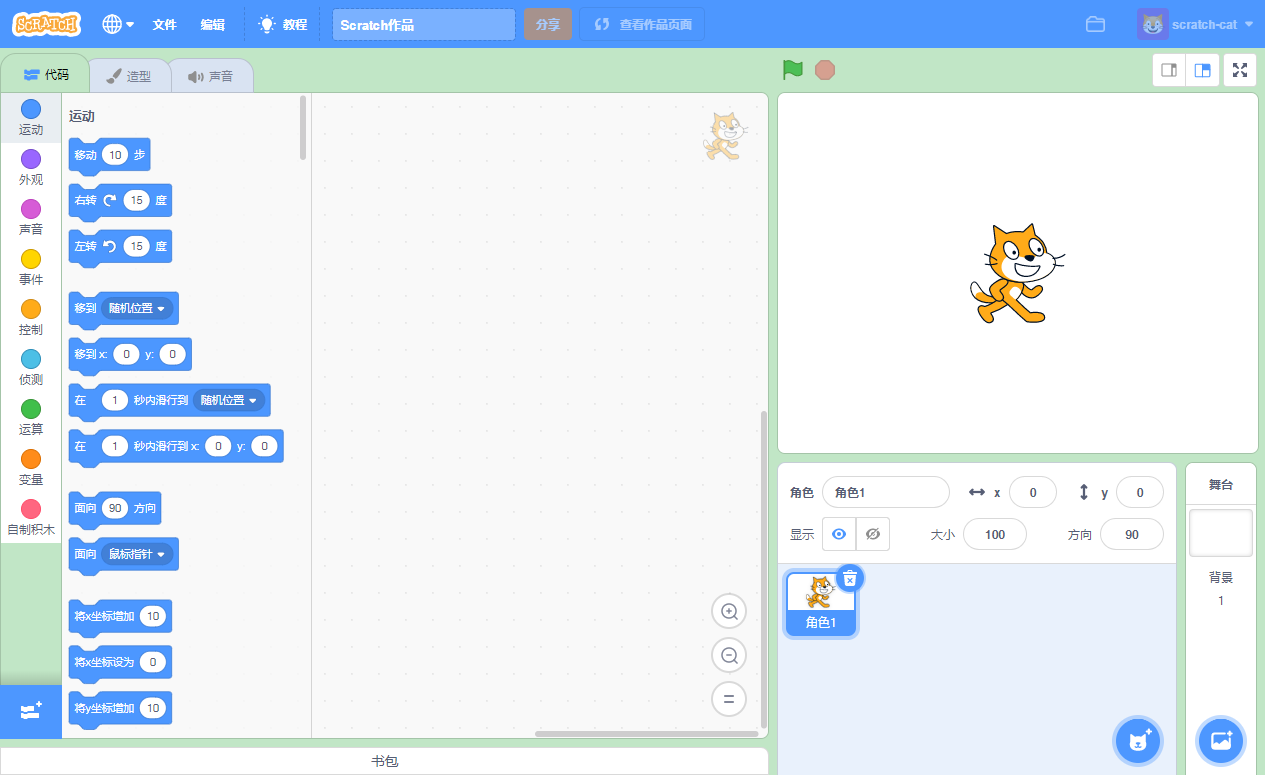This screenshot has width=1265, height=775.
Task: Click the sprite x coordinate field
Action: click(1034, 492)
